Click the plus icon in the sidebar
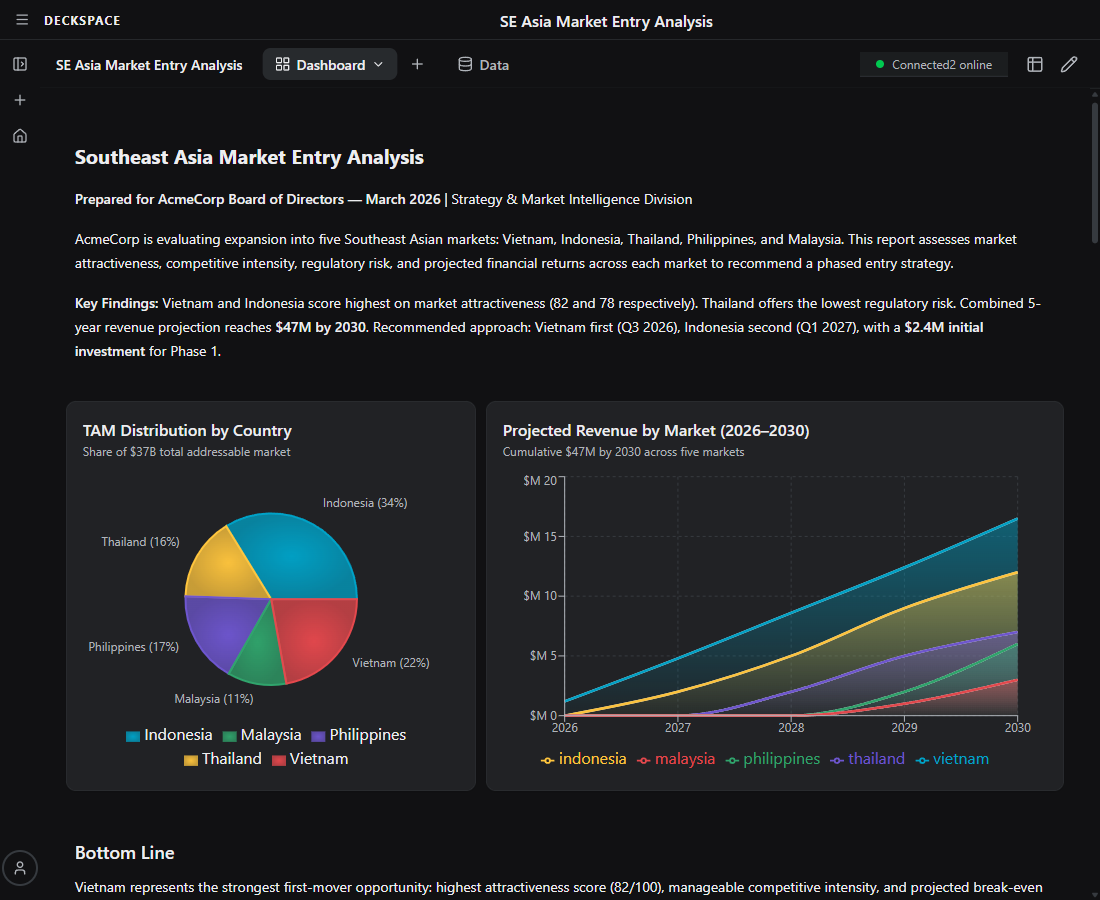1100x900 pixels. click(20, 100)
